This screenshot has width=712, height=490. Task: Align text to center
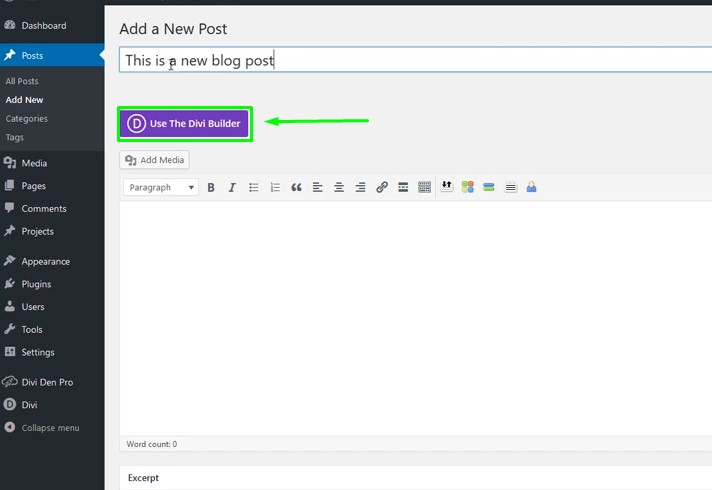[x=339, y=187]
